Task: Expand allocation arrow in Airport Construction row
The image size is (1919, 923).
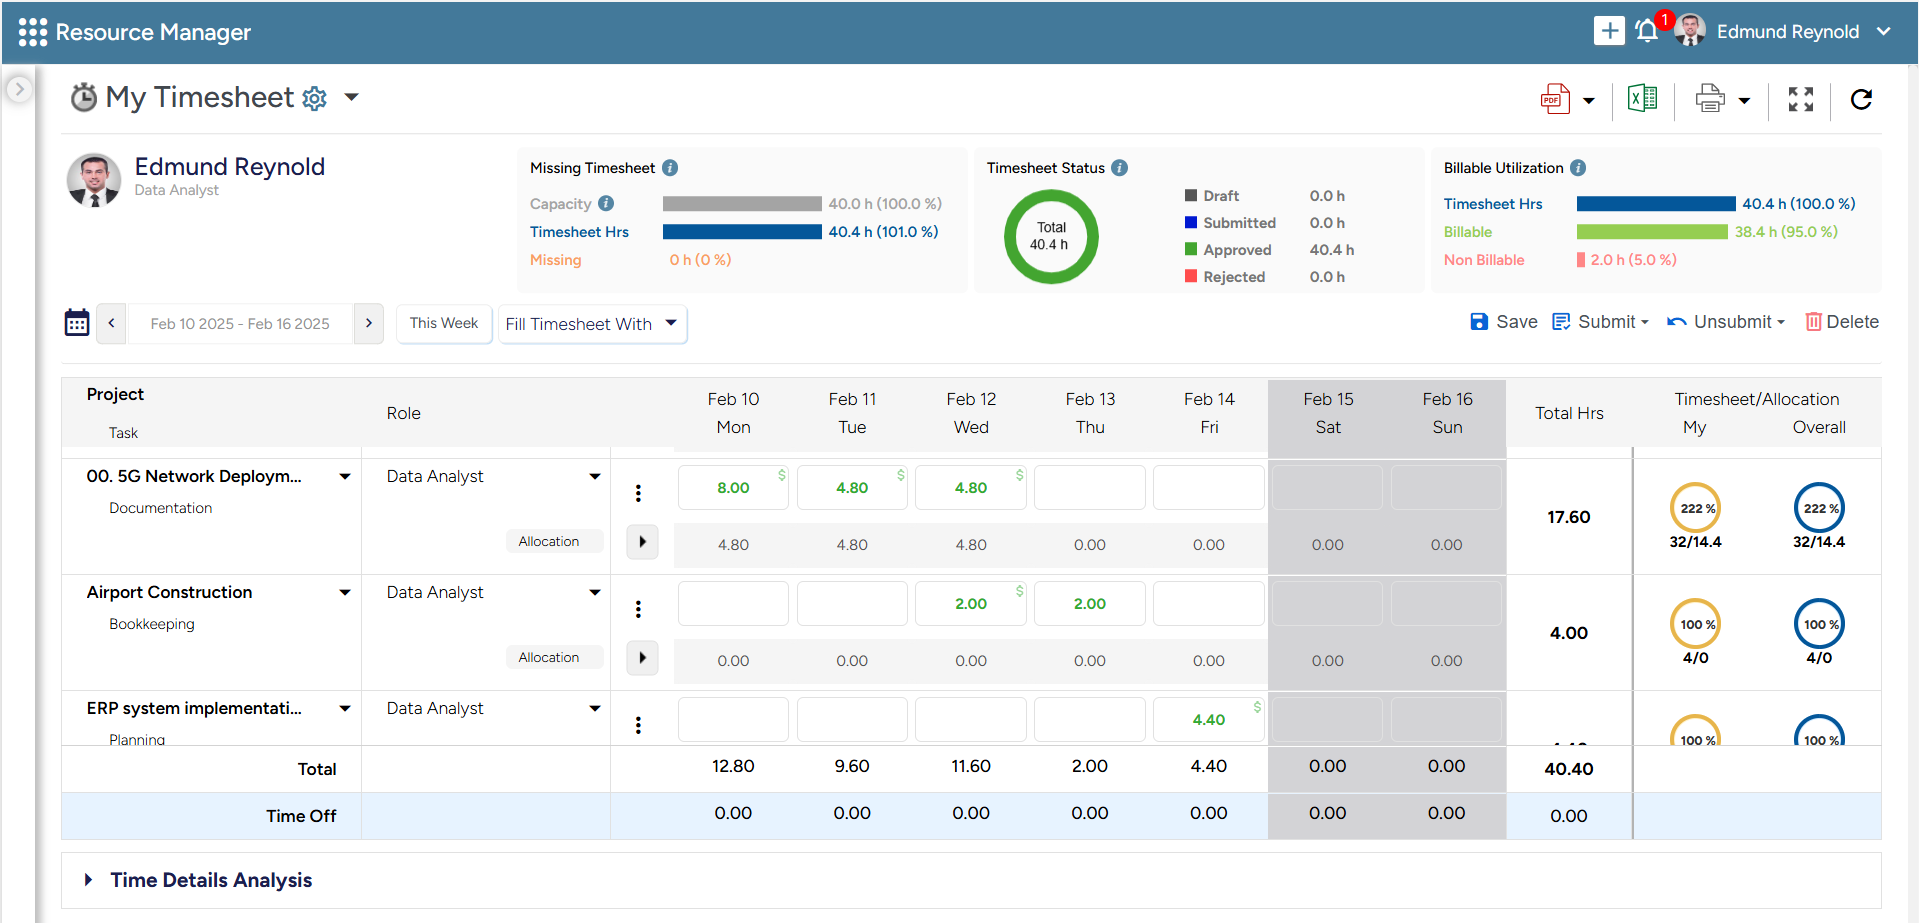Action: coord(642,657)
